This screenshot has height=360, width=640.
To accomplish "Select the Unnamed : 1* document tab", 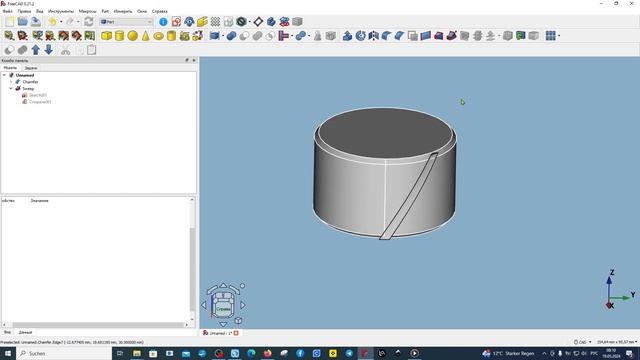I will [x=220, y=333].
